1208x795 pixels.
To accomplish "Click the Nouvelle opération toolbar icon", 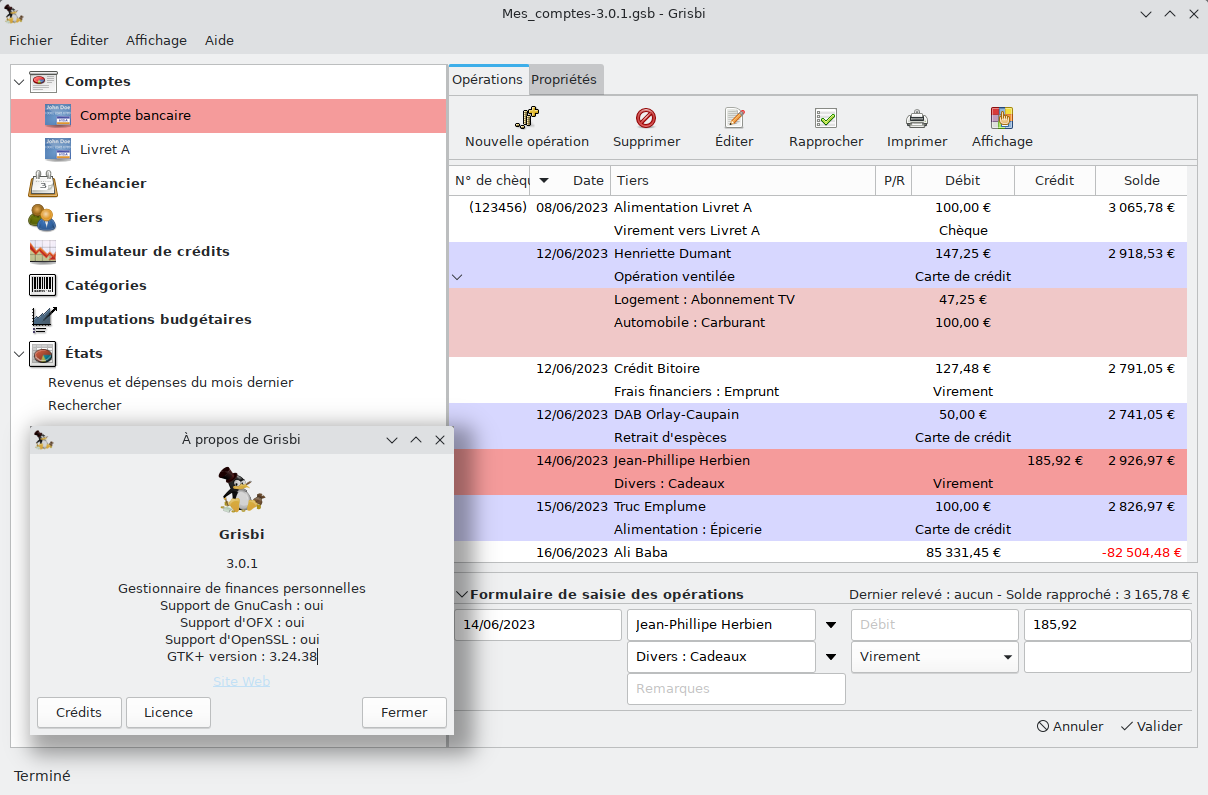I will pyautogui.click(x=527, y=118).
